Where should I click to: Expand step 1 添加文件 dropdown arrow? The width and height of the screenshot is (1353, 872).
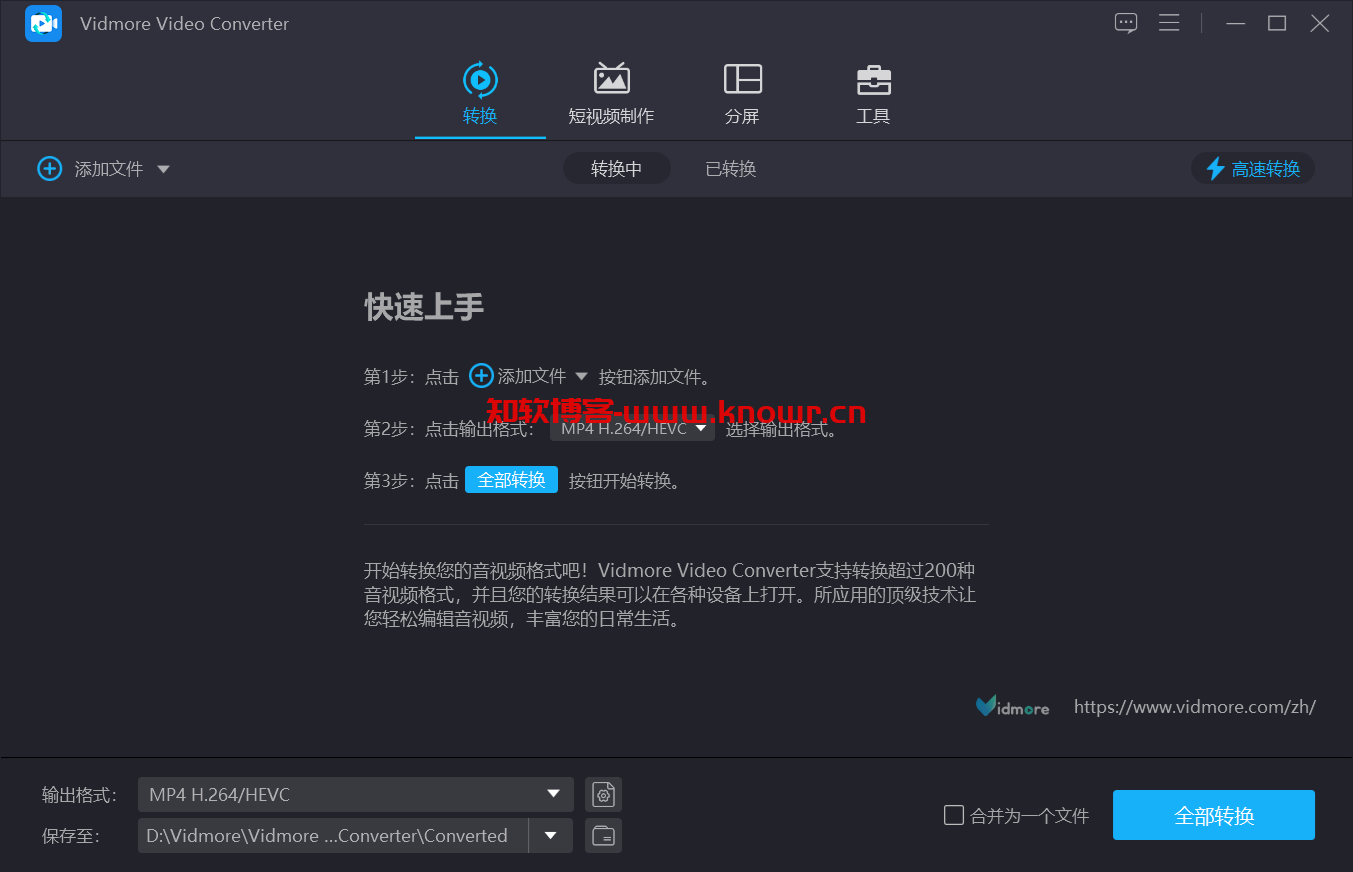click(581, 377)
